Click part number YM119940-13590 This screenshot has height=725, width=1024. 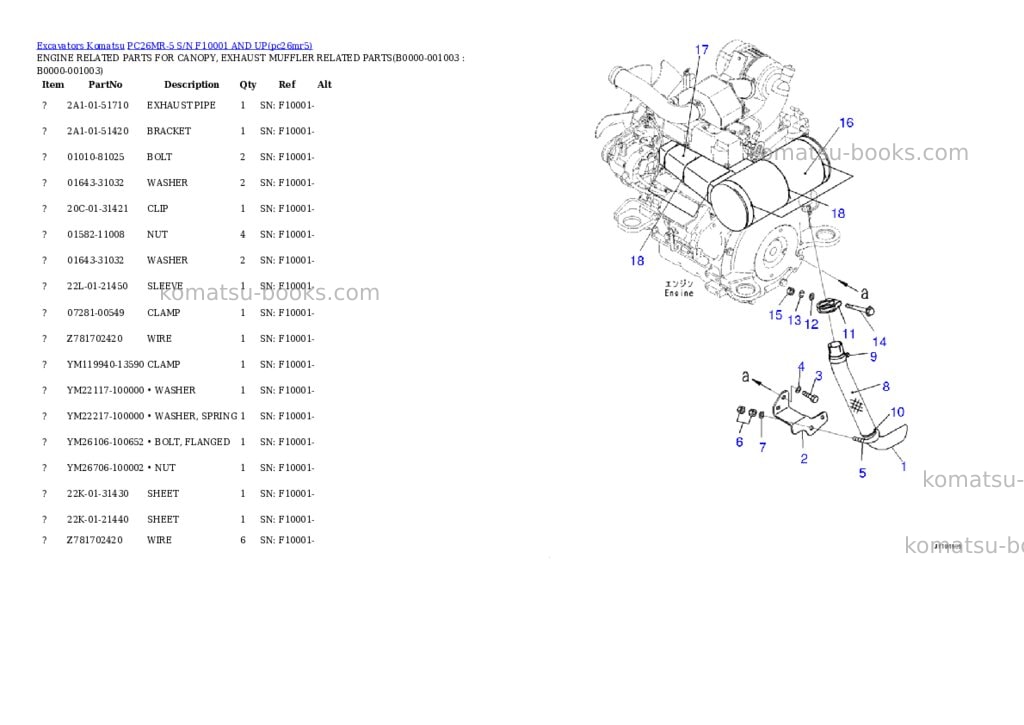click(x=105, y=364)
